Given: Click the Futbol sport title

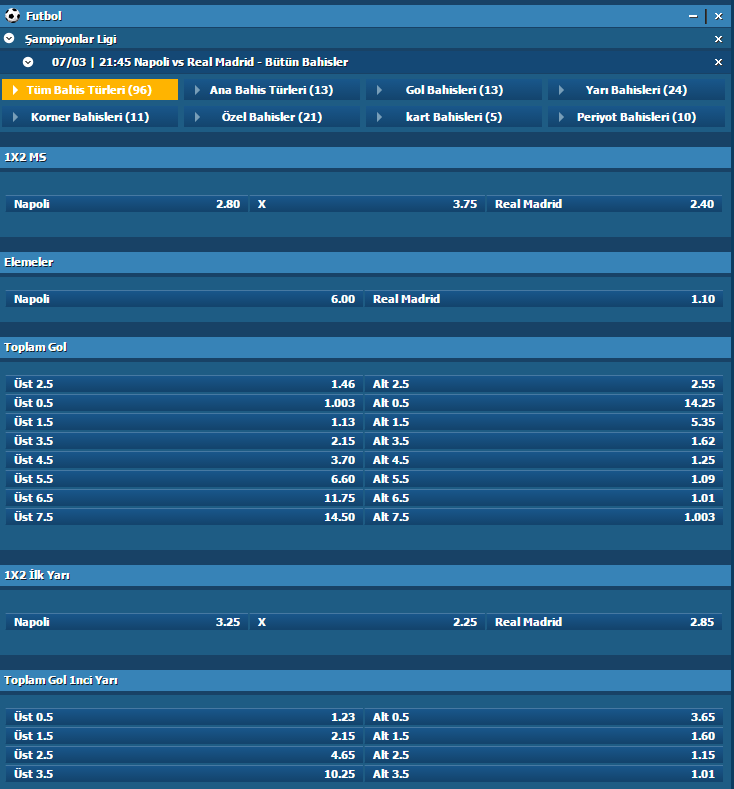Looking at the screenshot, I should (44, 16).
